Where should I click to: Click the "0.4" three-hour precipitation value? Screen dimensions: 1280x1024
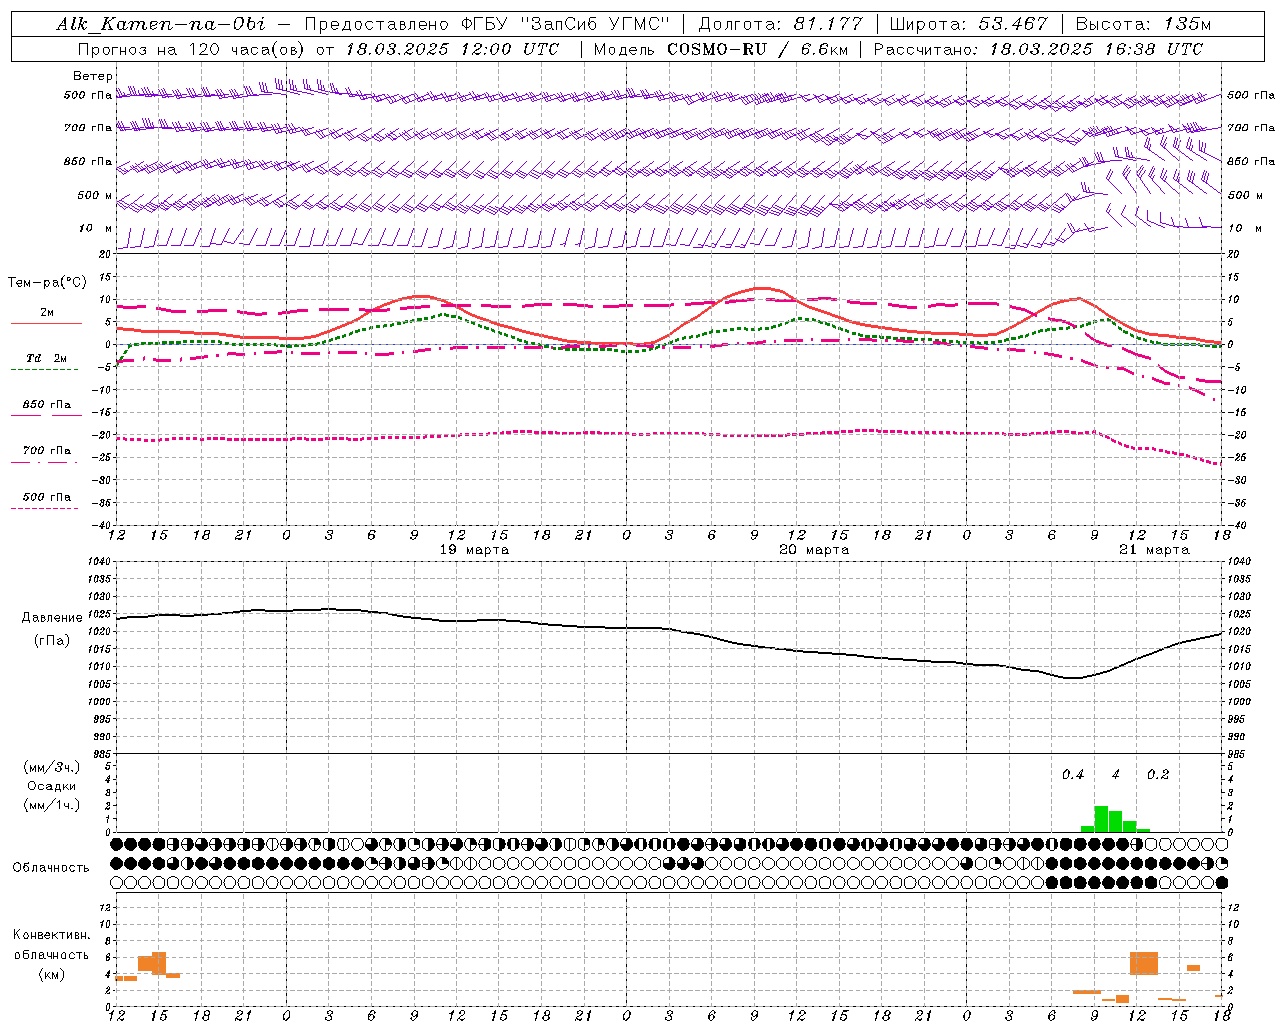(x=1073, y=775)
